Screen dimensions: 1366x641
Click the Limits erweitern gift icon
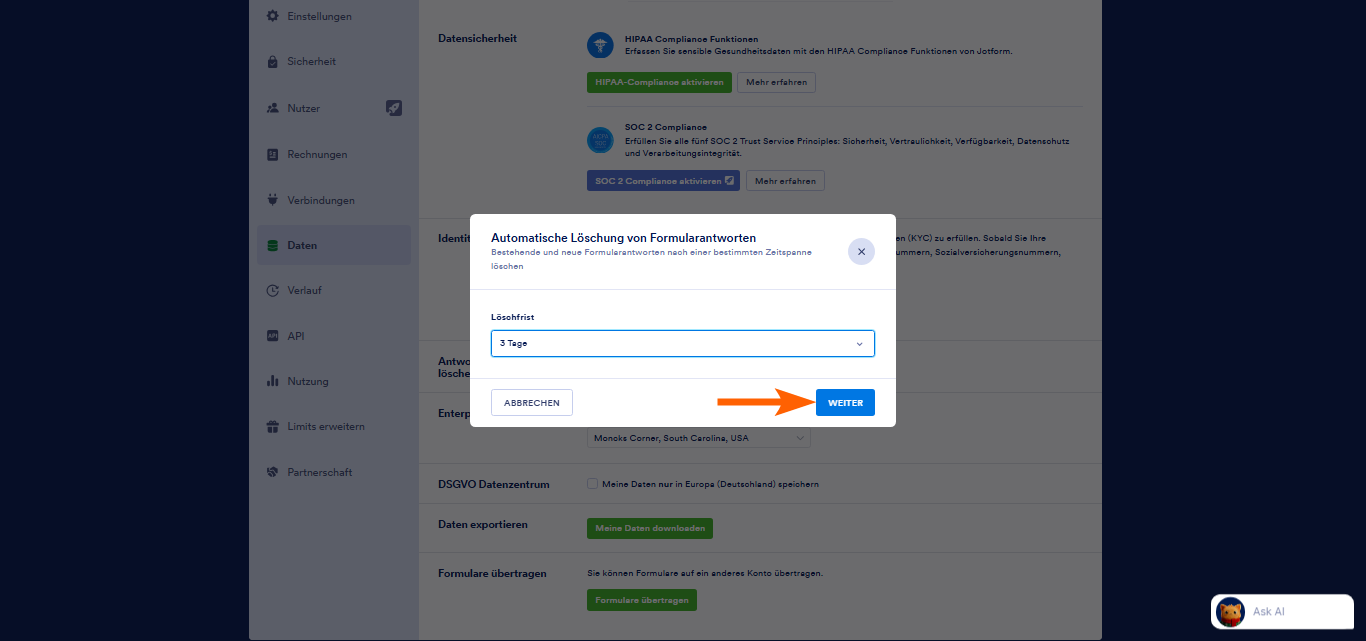tap(272, 427)
